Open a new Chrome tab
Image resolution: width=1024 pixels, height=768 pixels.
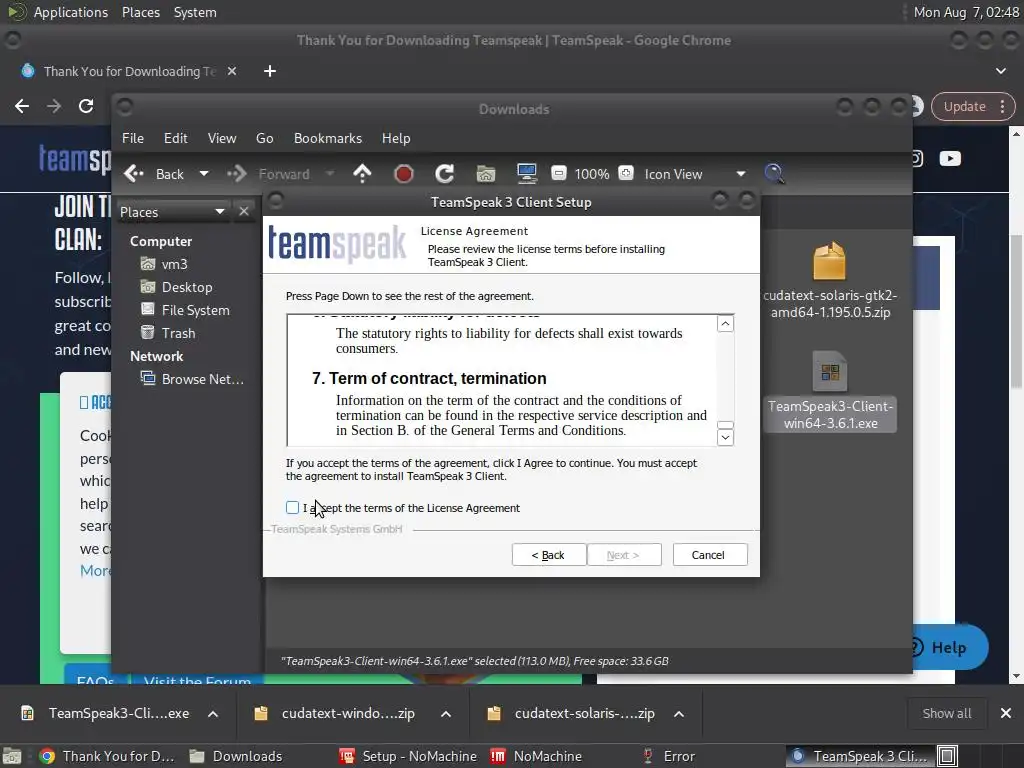pyautogui.click(x=270, y=71)
